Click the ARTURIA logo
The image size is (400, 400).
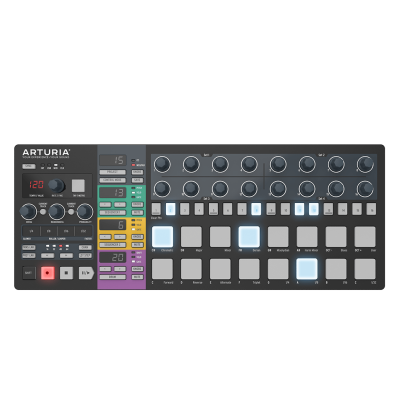(x=46, y=152)
